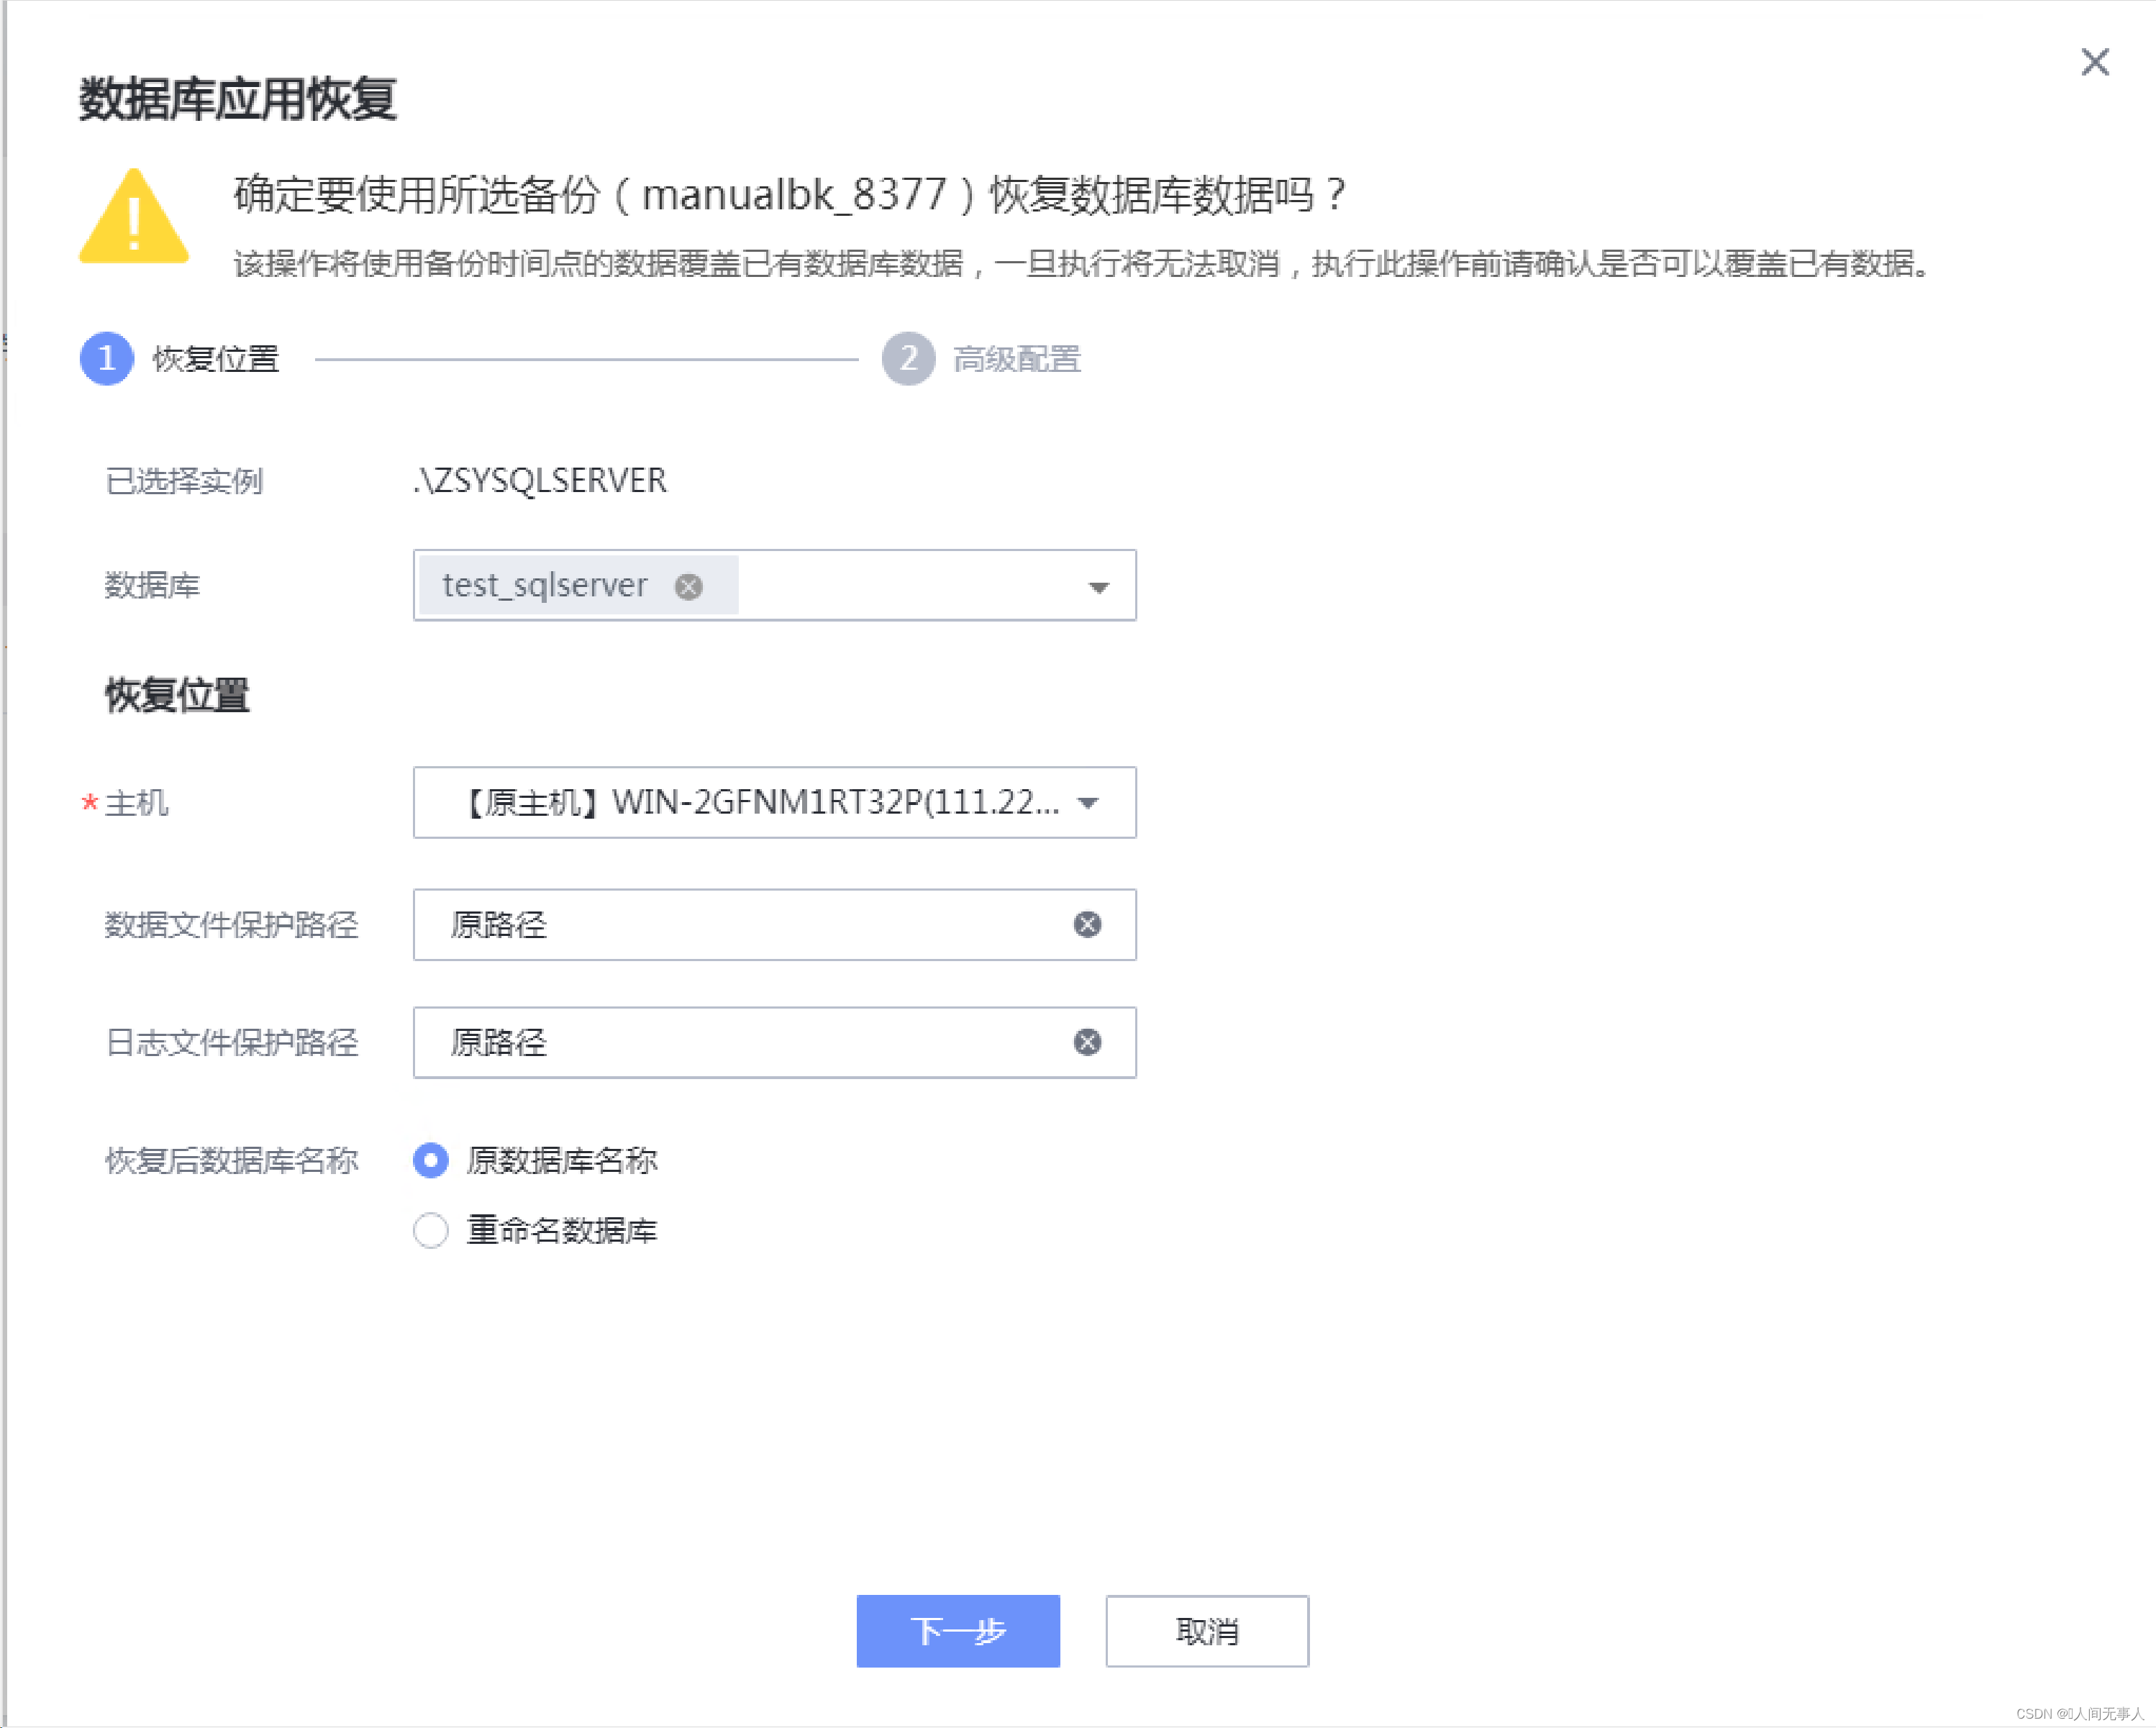Focus the 日志文件保护路径 input

tap(775, 1042)
